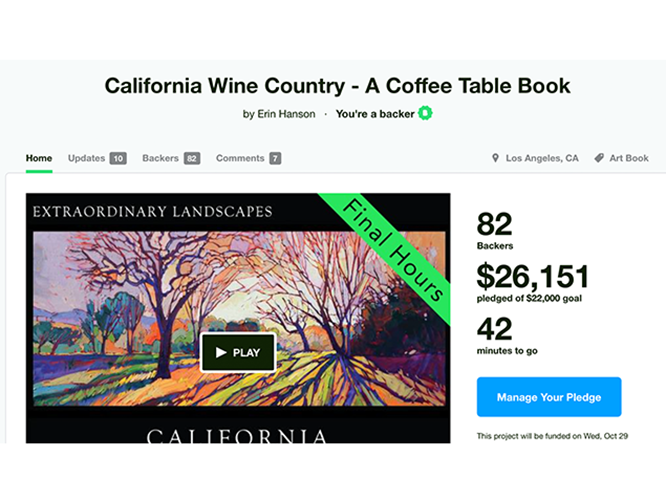Click the green backer badge icon

pos(425,114)
